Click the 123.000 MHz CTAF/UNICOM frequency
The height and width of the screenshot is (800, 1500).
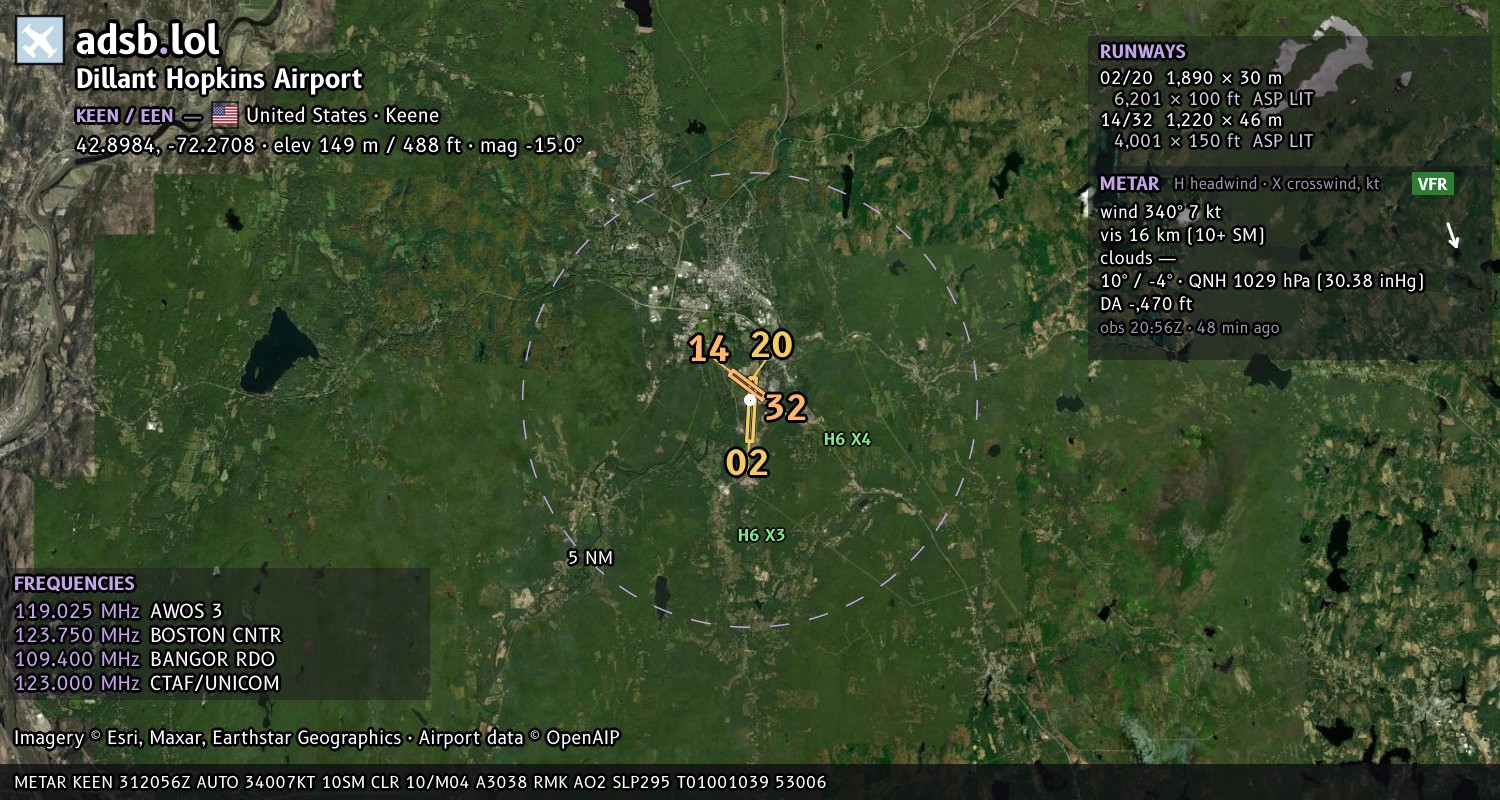coord(146,683)
